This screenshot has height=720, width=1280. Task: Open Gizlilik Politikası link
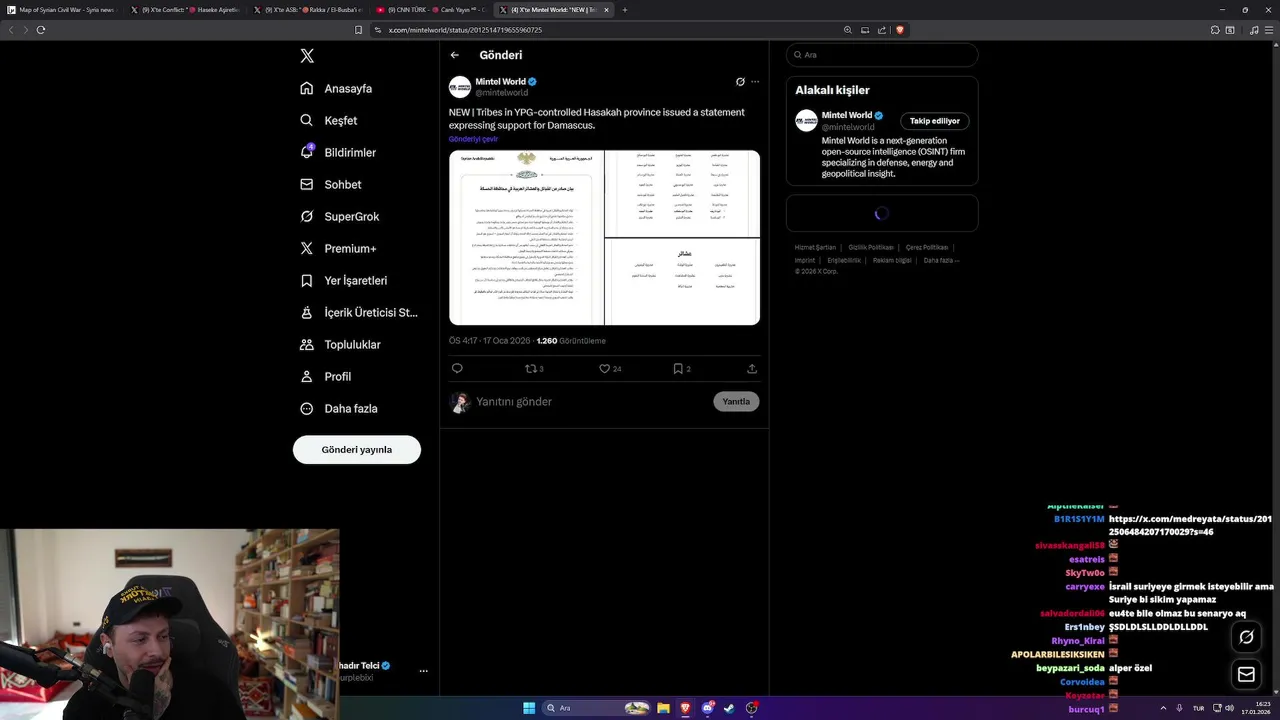click(871, 247)
